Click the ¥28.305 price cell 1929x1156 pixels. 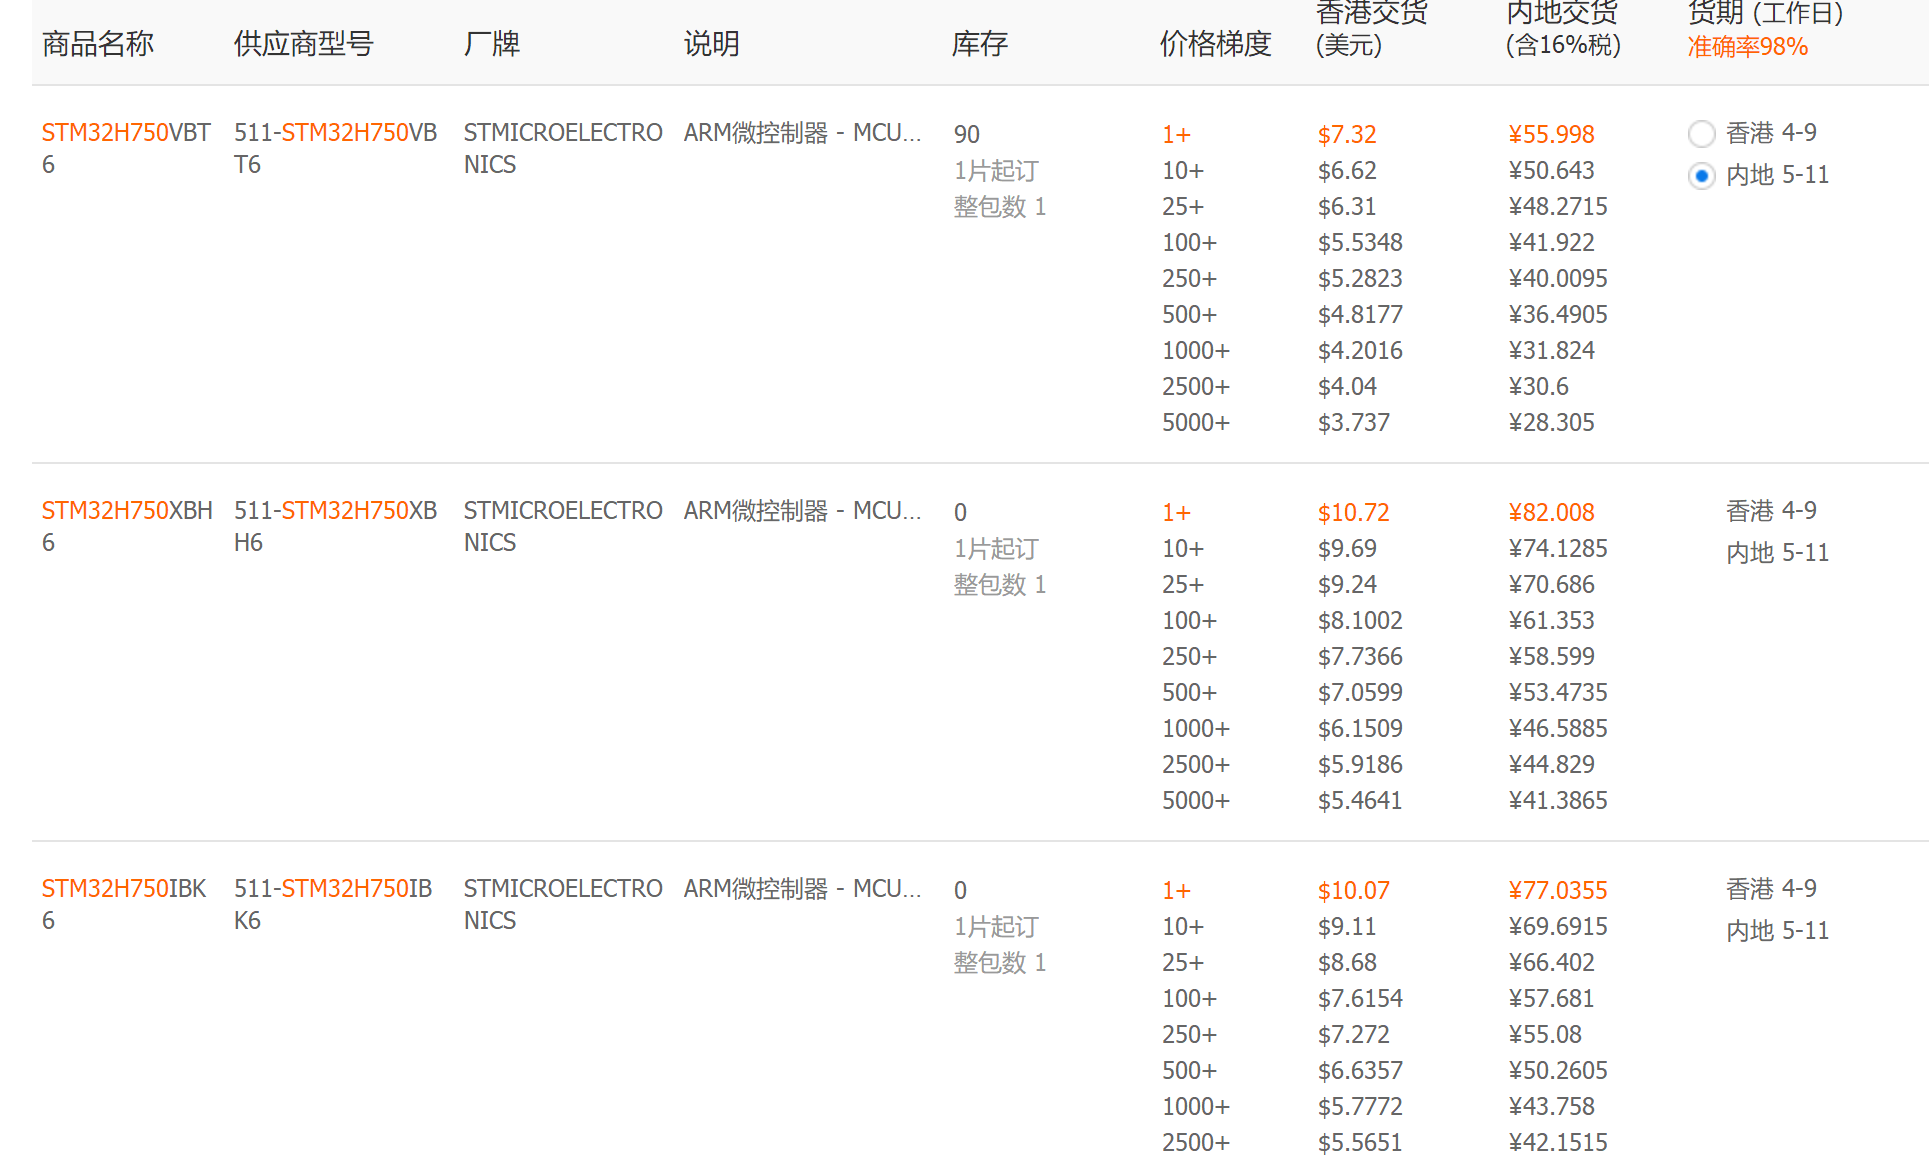(1551, 422)
